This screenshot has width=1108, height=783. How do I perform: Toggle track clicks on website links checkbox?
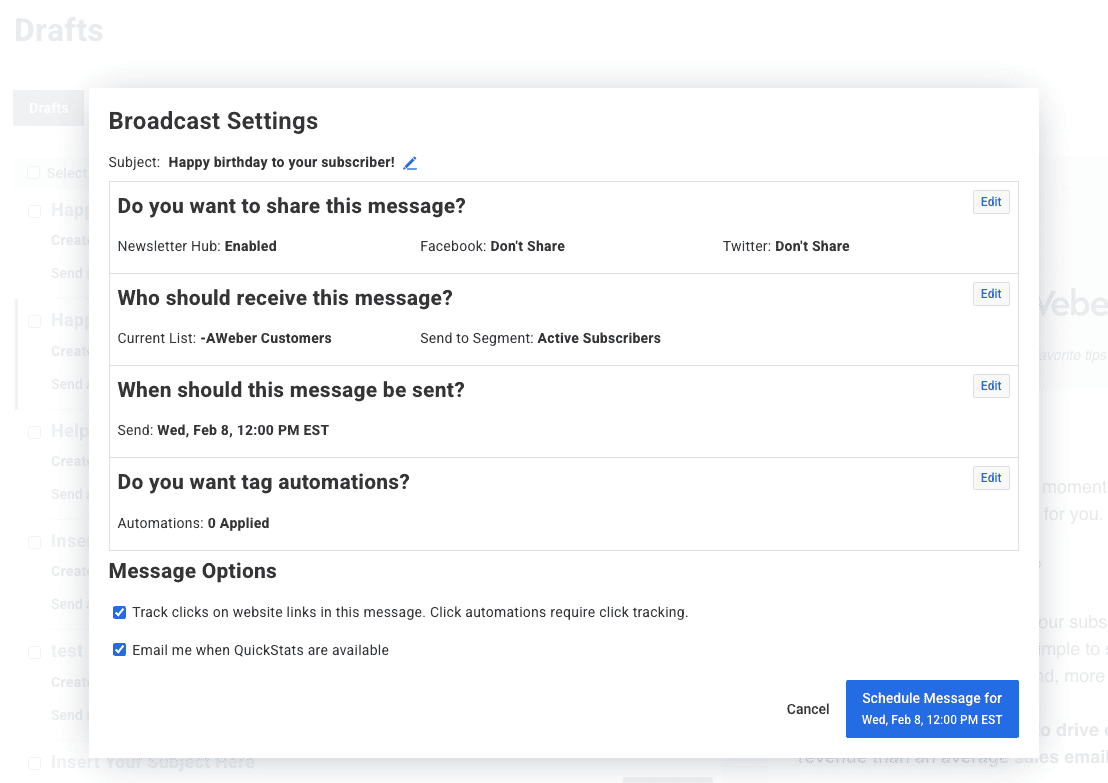pyautogui.click(x=120, y=612)
